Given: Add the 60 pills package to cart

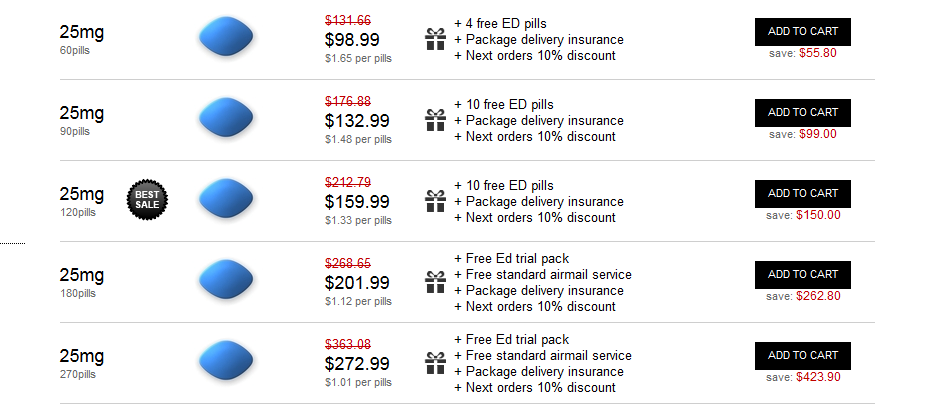Looking at the screenshot, I should [x=802, y=32].
